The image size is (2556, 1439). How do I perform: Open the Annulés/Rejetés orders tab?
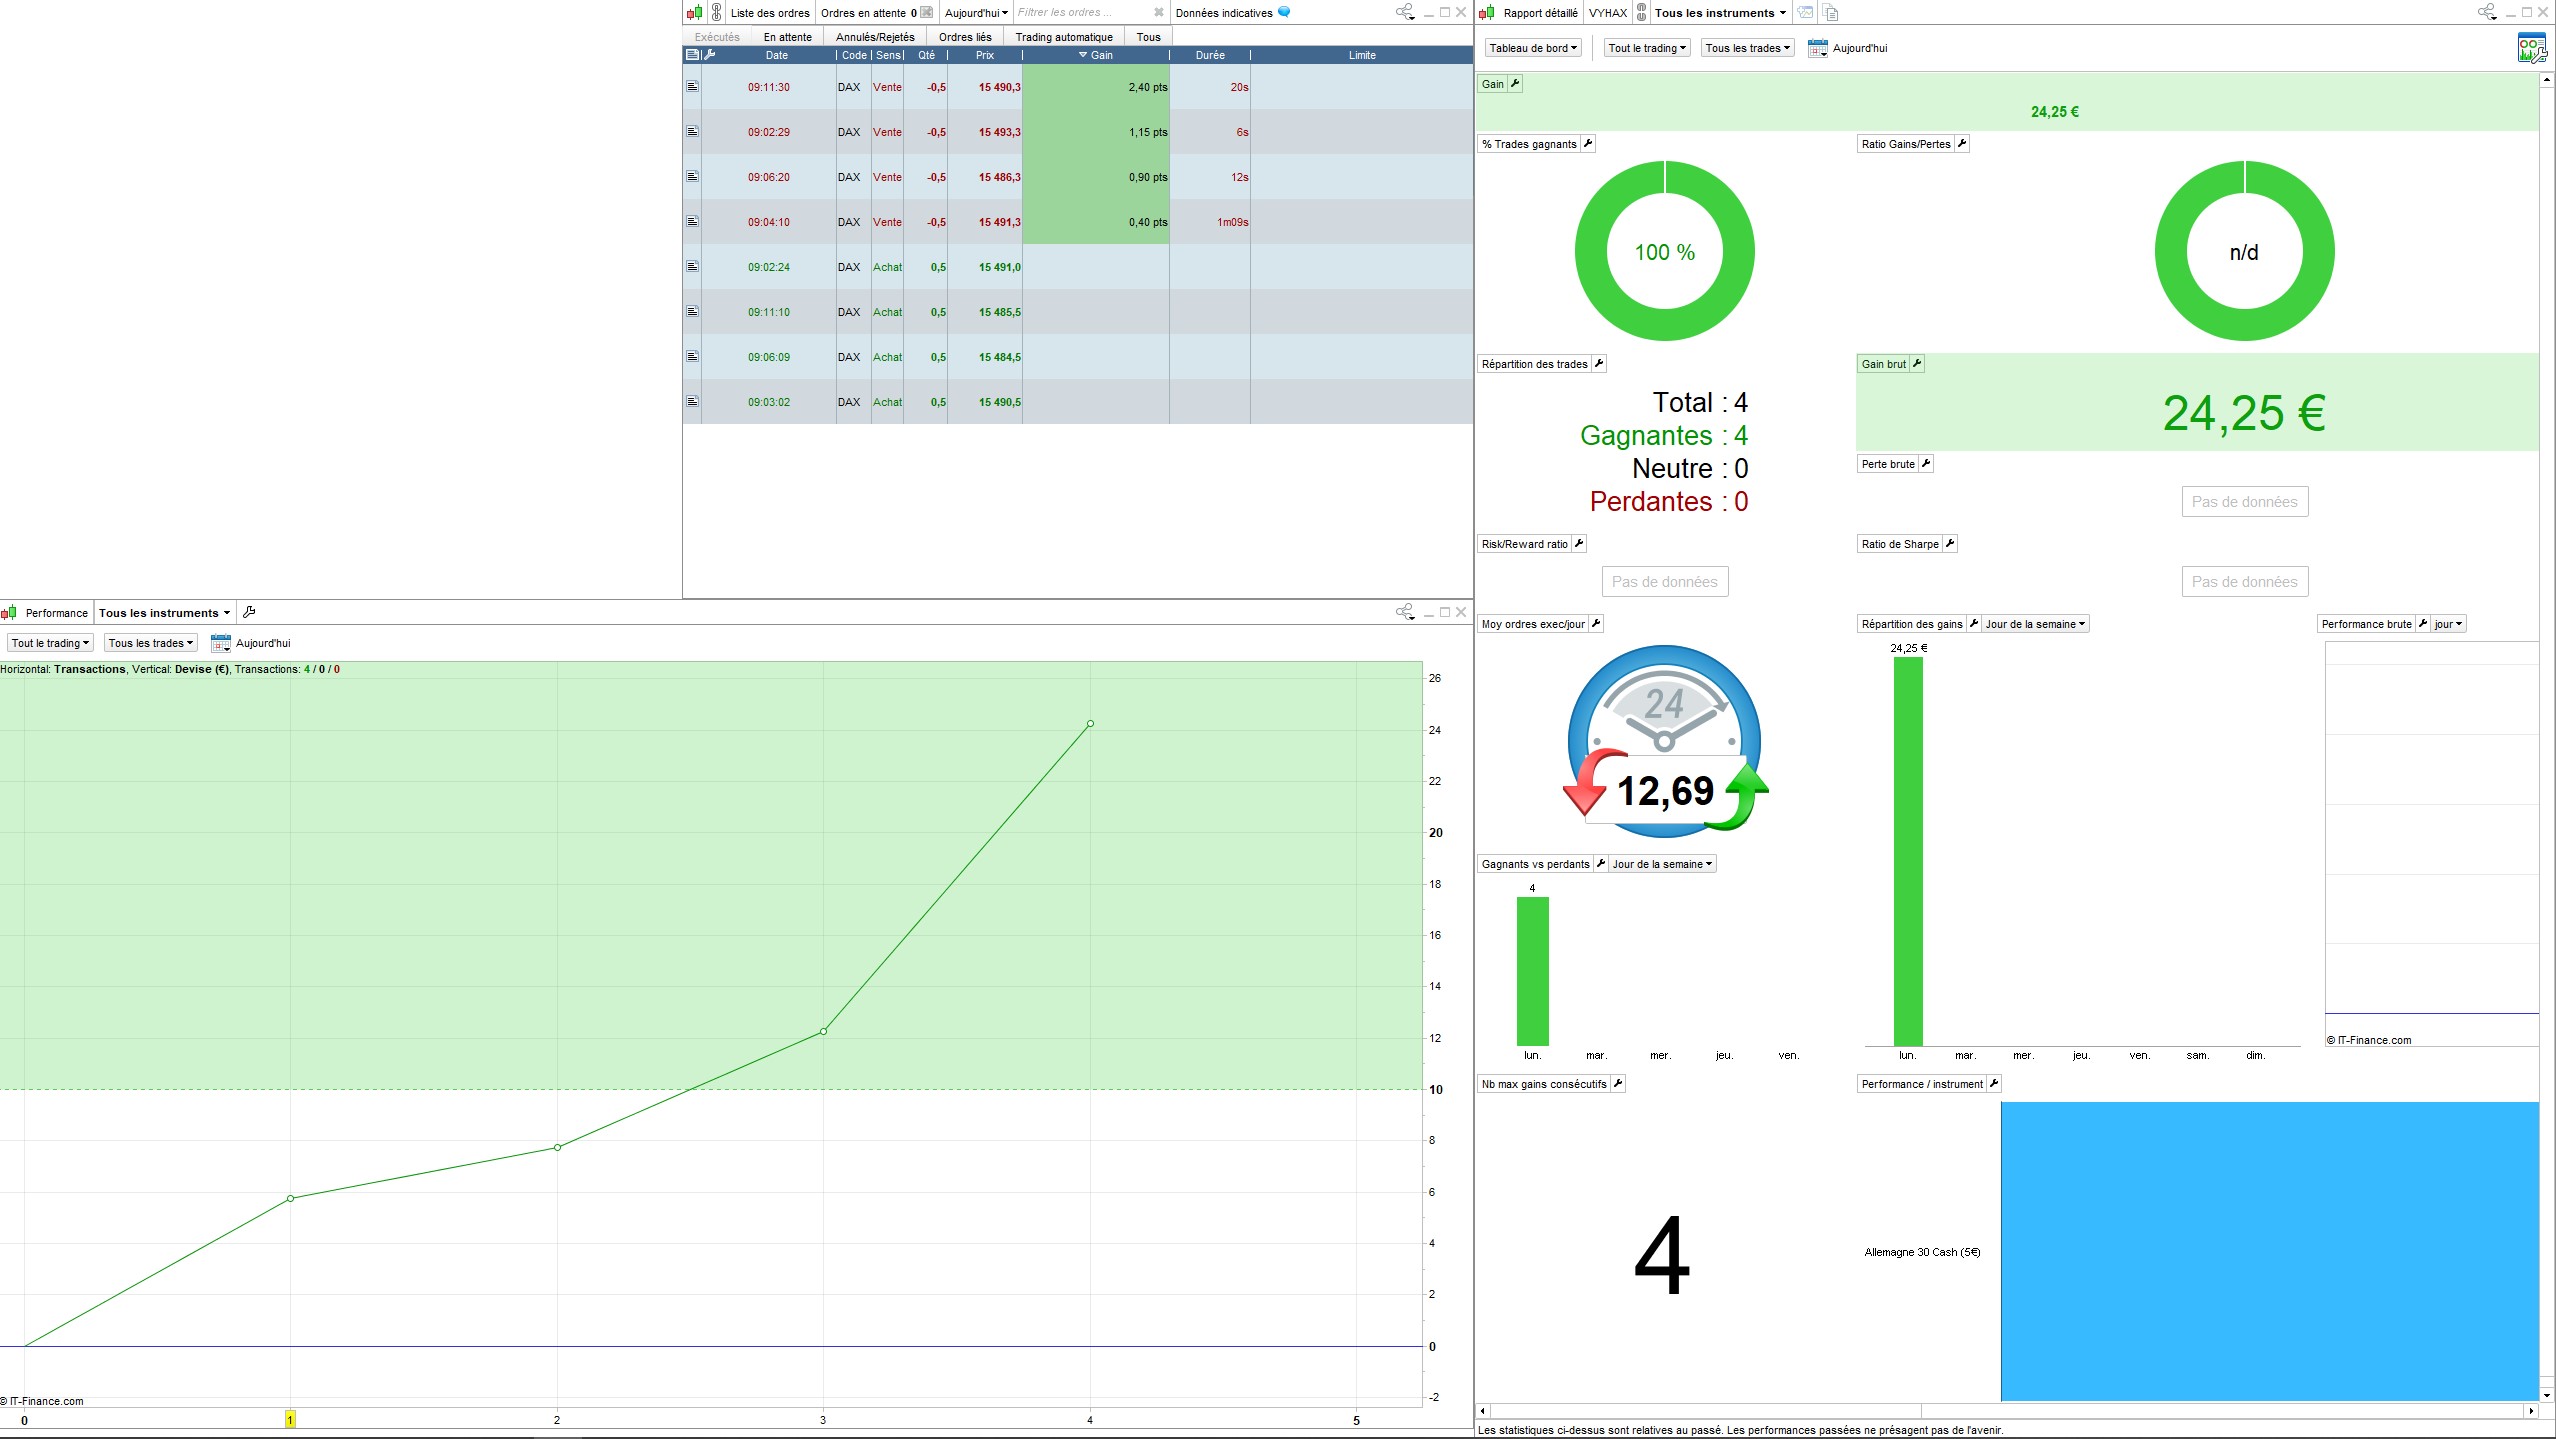click(x=874, y=37)
